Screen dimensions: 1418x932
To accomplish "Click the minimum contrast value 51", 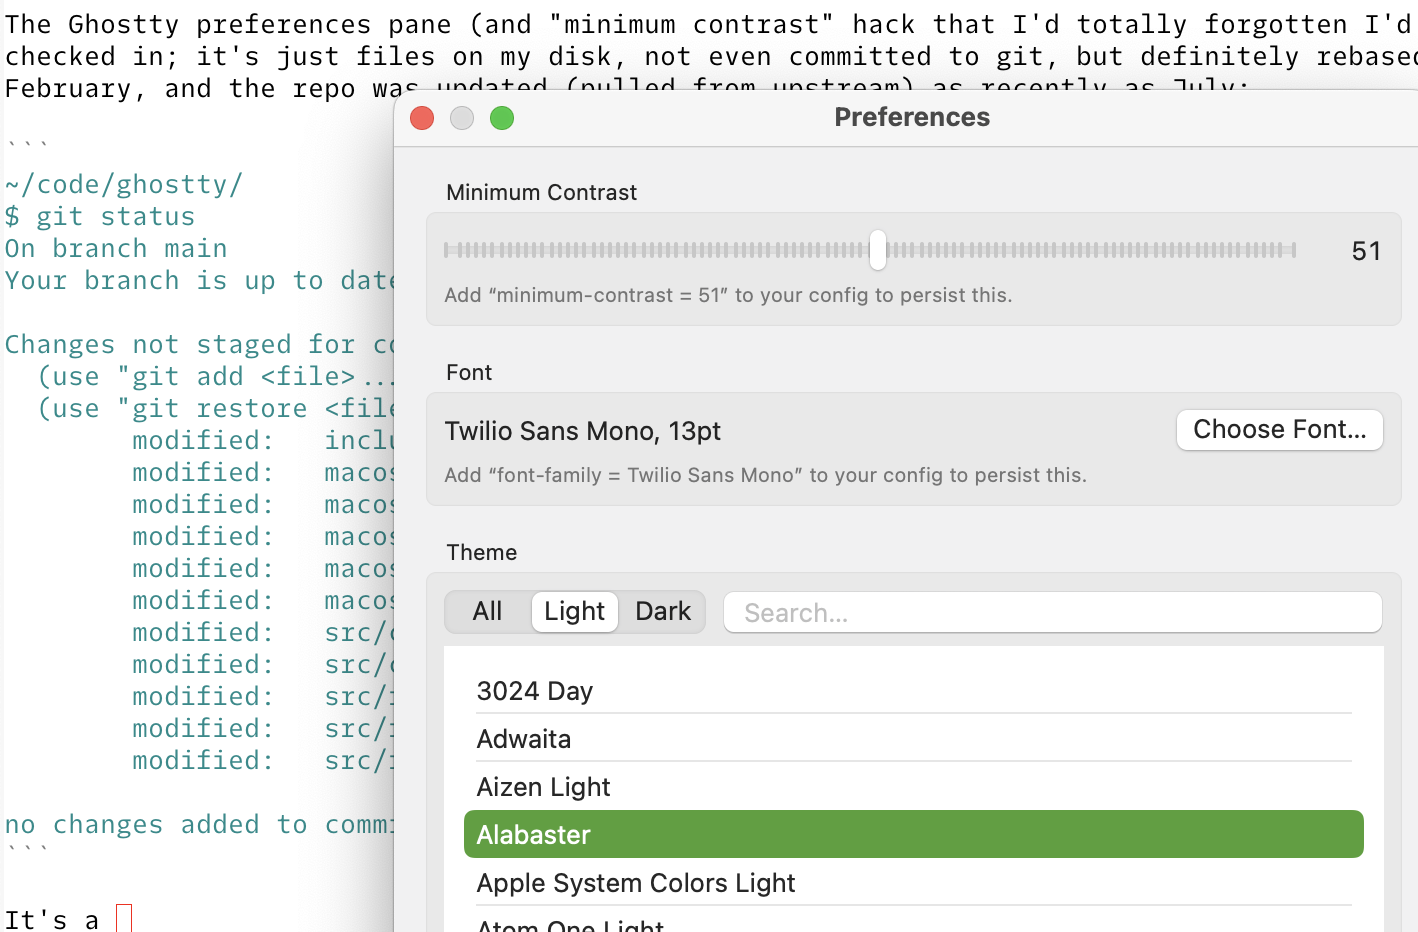I will point(1366,251).
